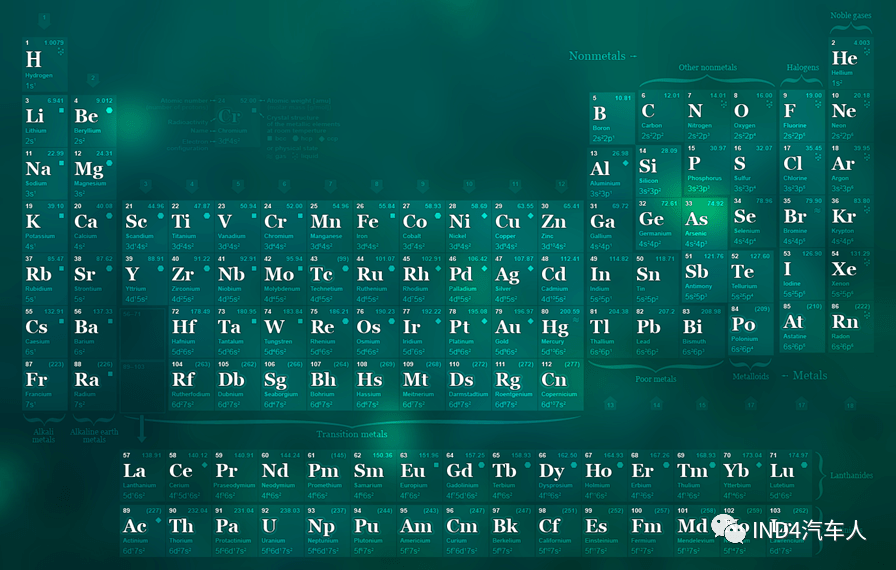
Task: Choose the Carbon (C) element tile
Action: click(659, 116)
